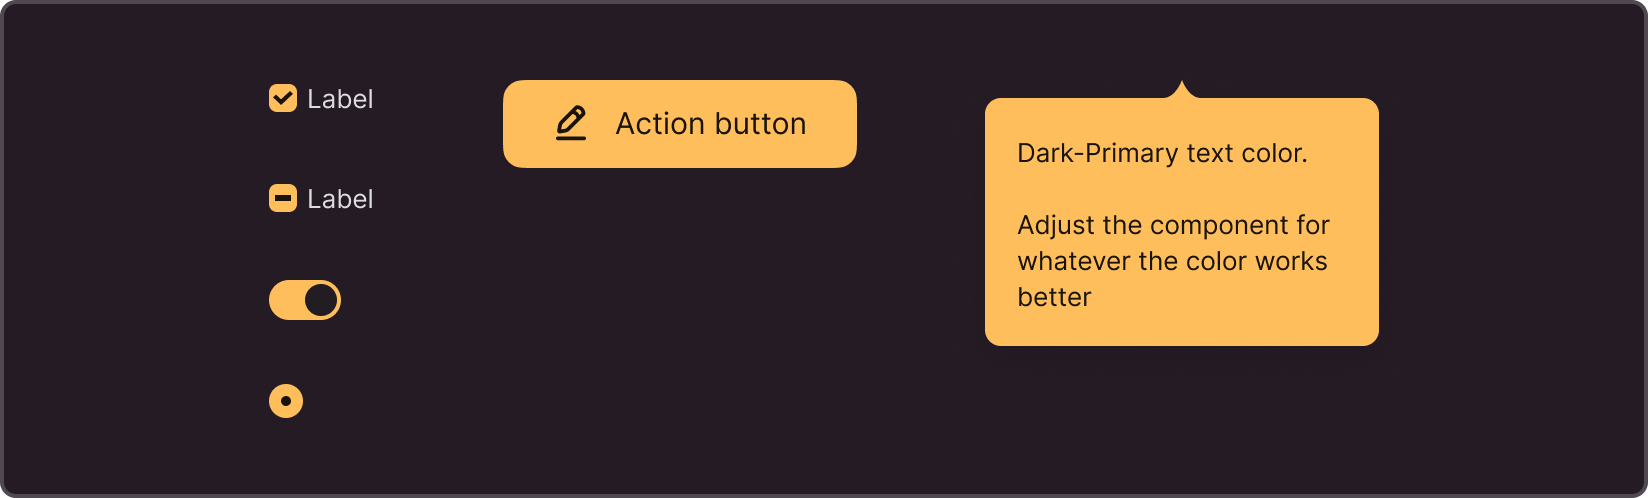Click the minus glyph in the indeterminate checkbox

point(283,198)
